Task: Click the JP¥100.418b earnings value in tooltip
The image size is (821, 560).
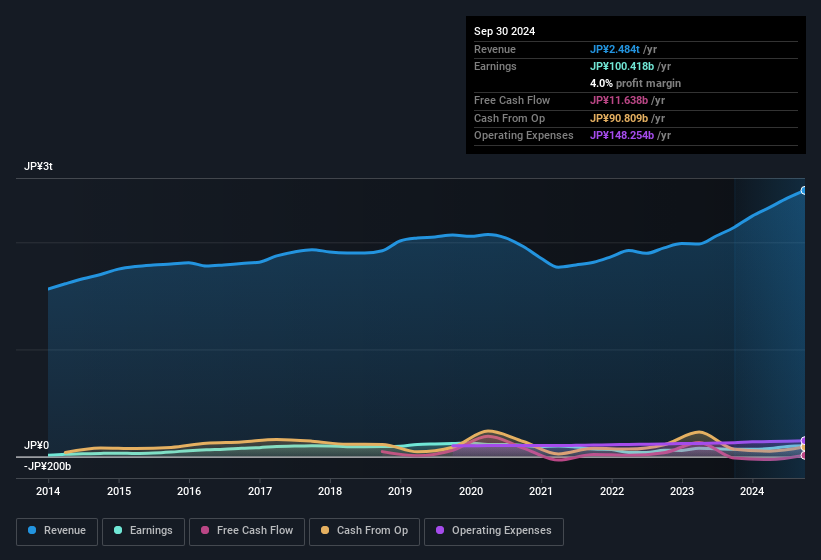Action: [x=622, y=66]
